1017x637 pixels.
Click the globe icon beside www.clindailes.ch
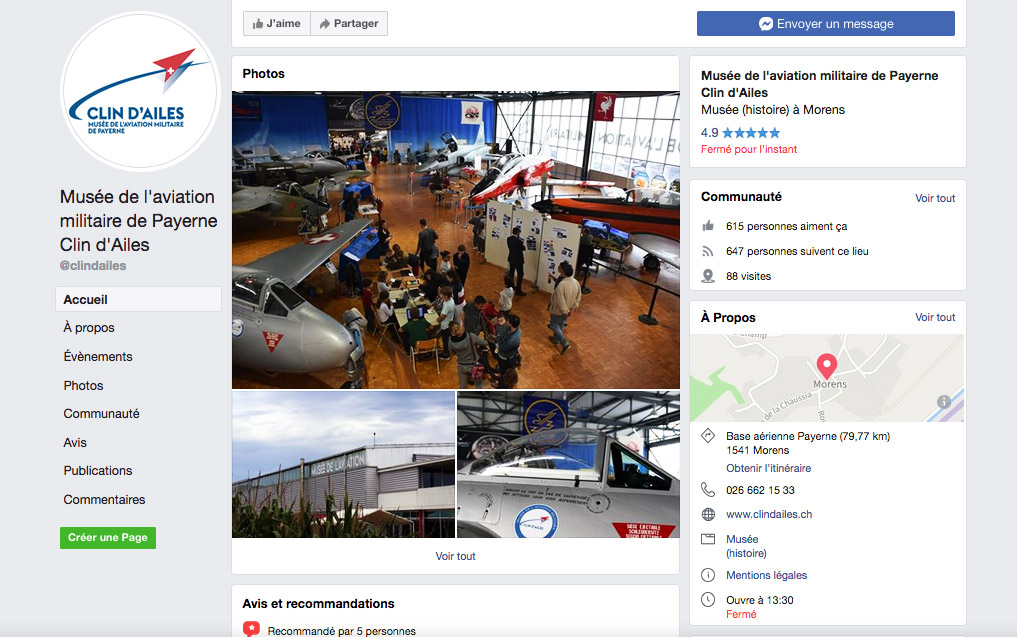[708, 514]
